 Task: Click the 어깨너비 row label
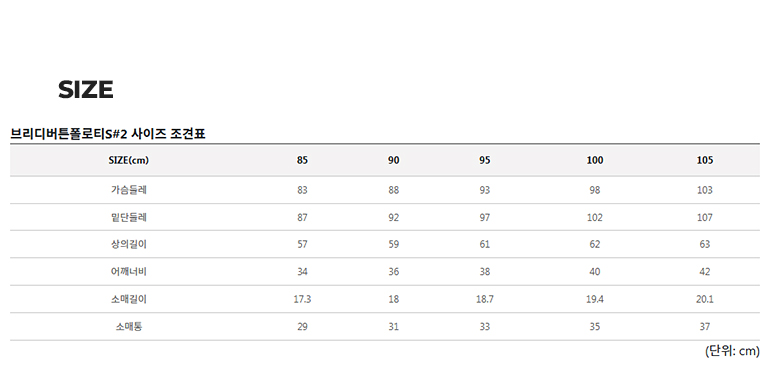(x=129, y=272)
